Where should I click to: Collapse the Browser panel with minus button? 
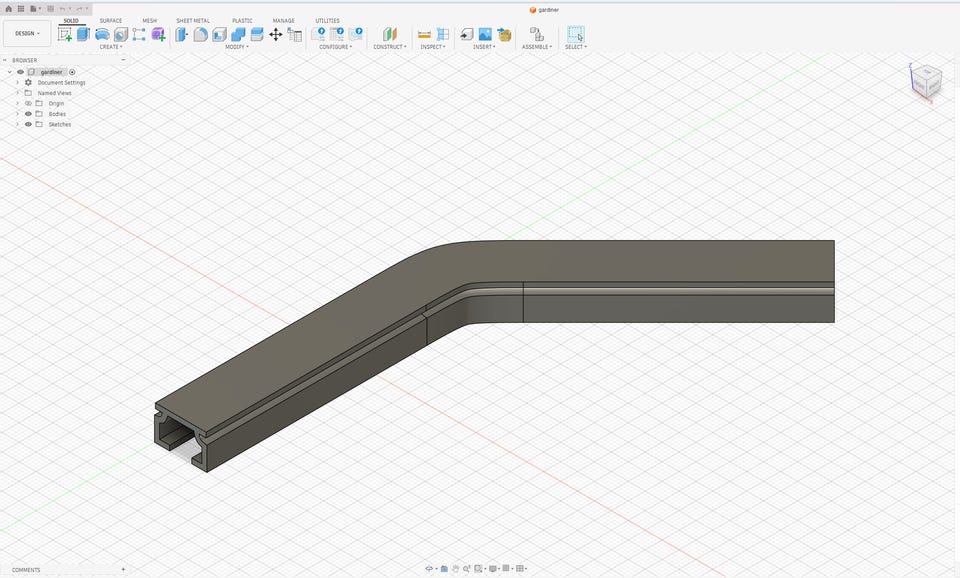[123, 60]
